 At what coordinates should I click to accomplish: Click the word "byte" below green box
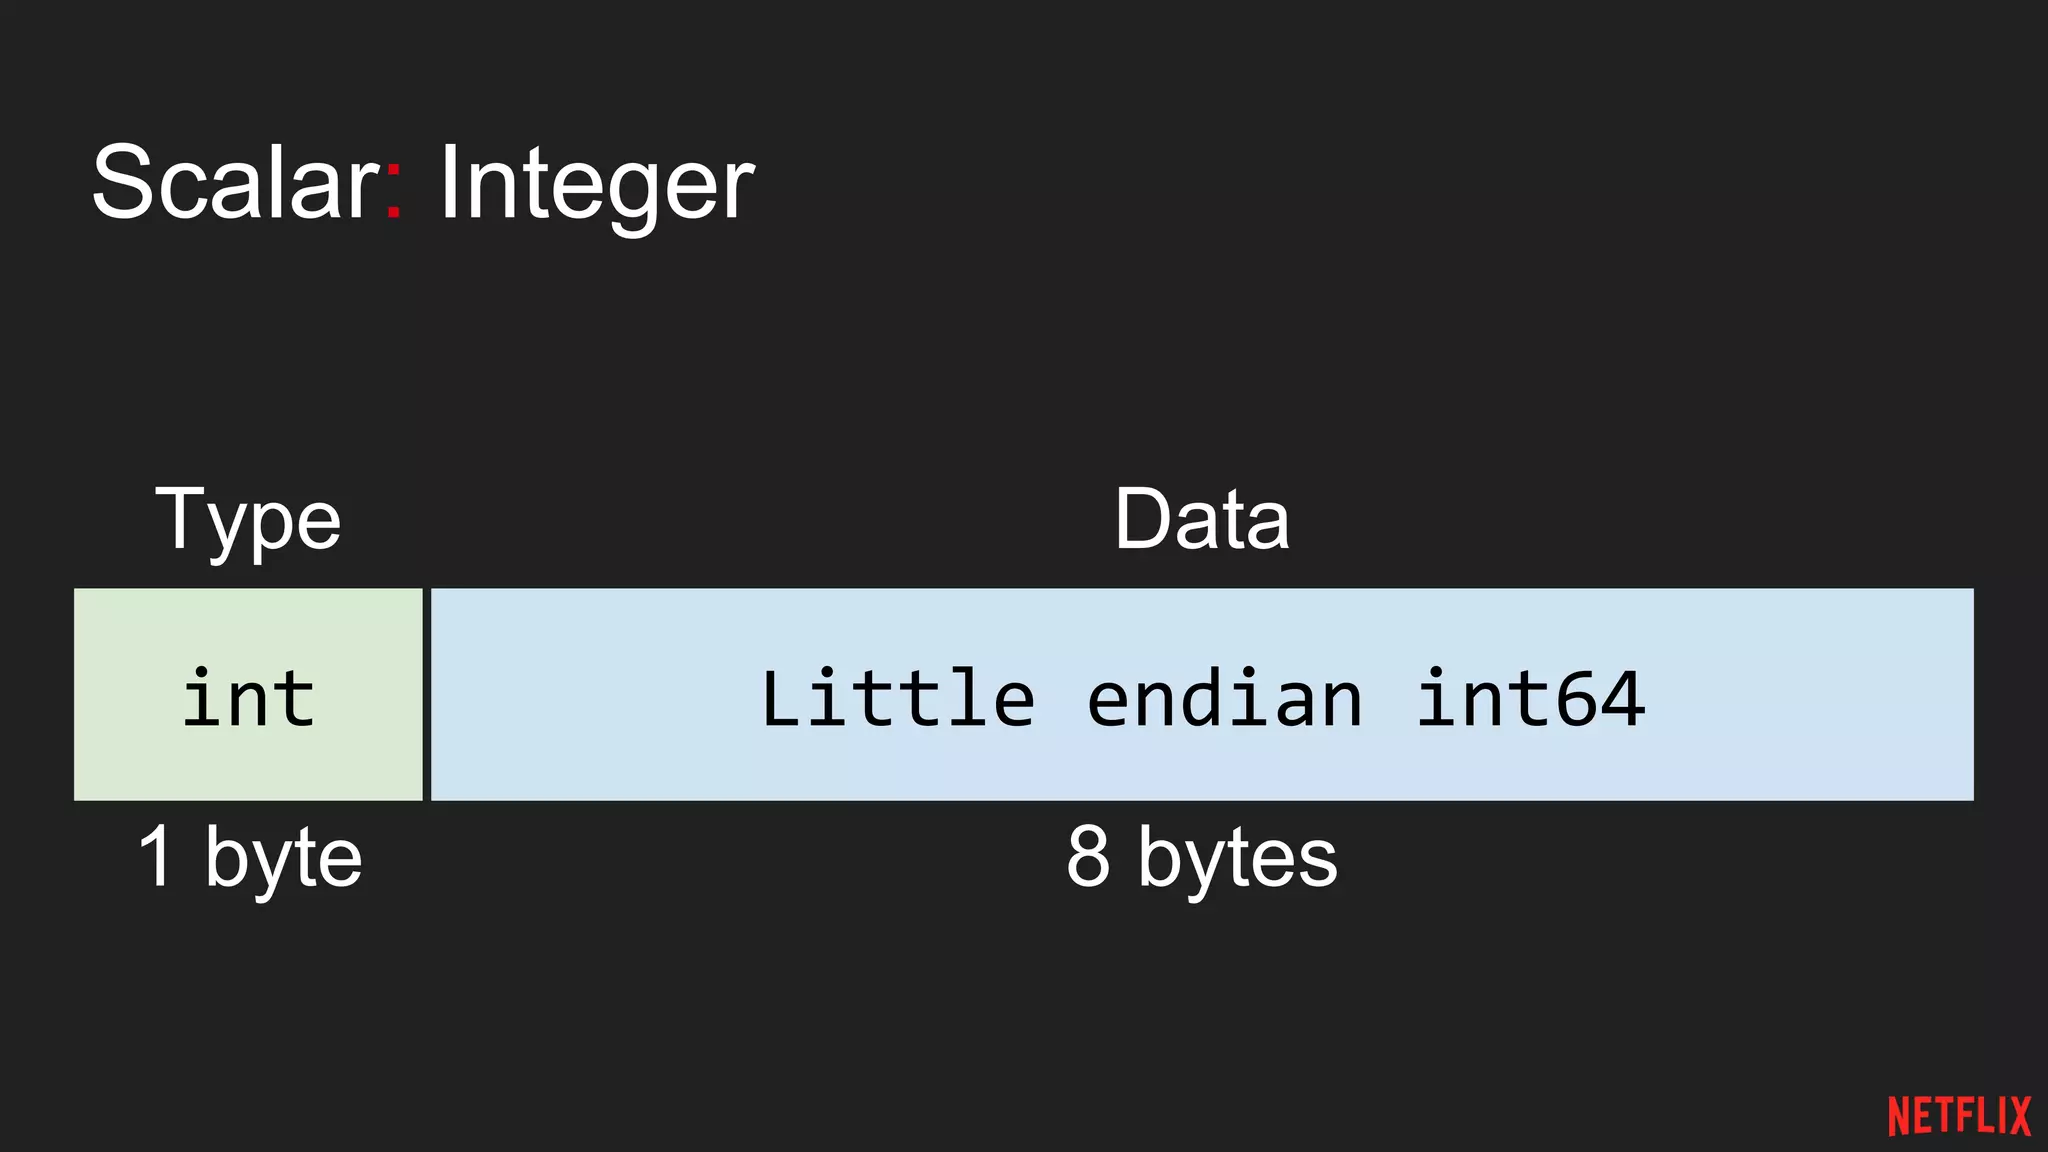(283, 860)
